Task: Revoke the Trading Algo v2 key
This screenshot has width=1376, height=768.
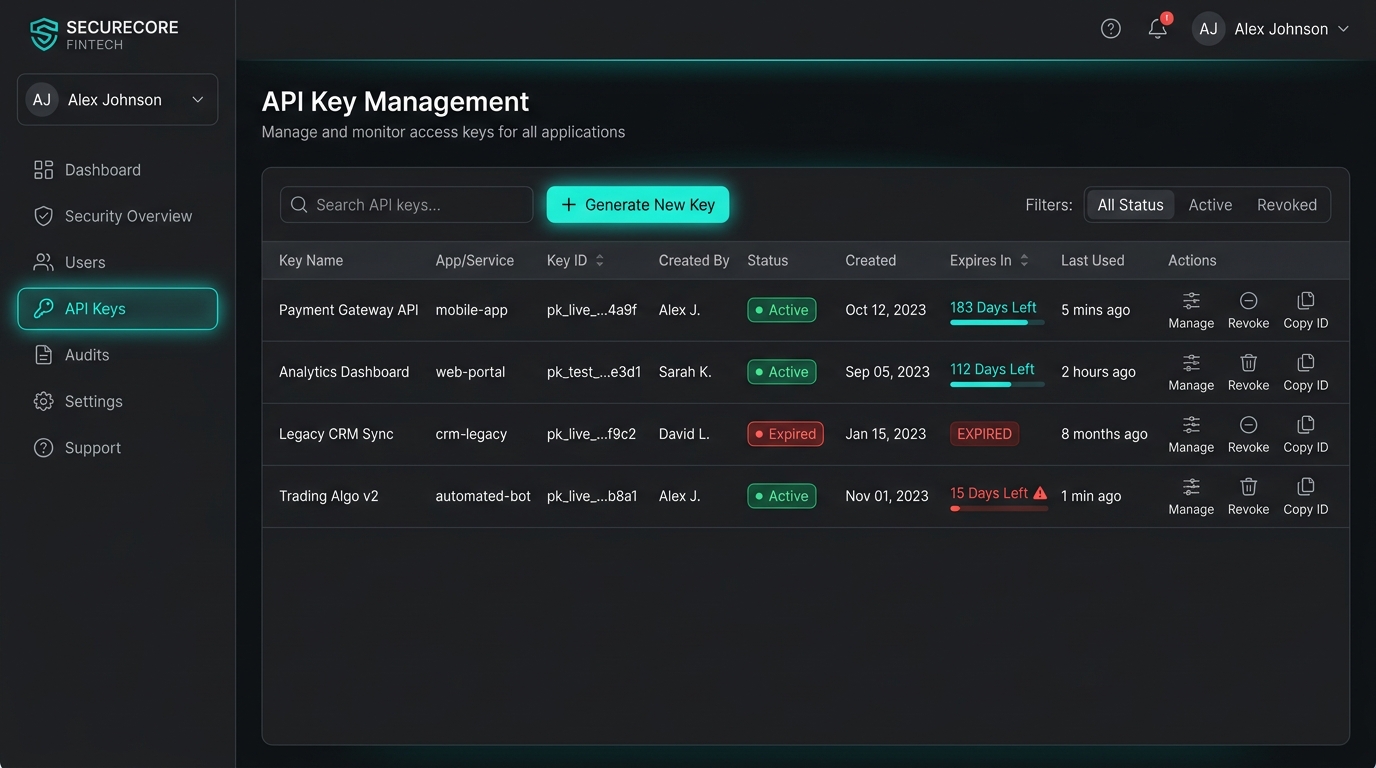Action: click(x=1248, y=496)
